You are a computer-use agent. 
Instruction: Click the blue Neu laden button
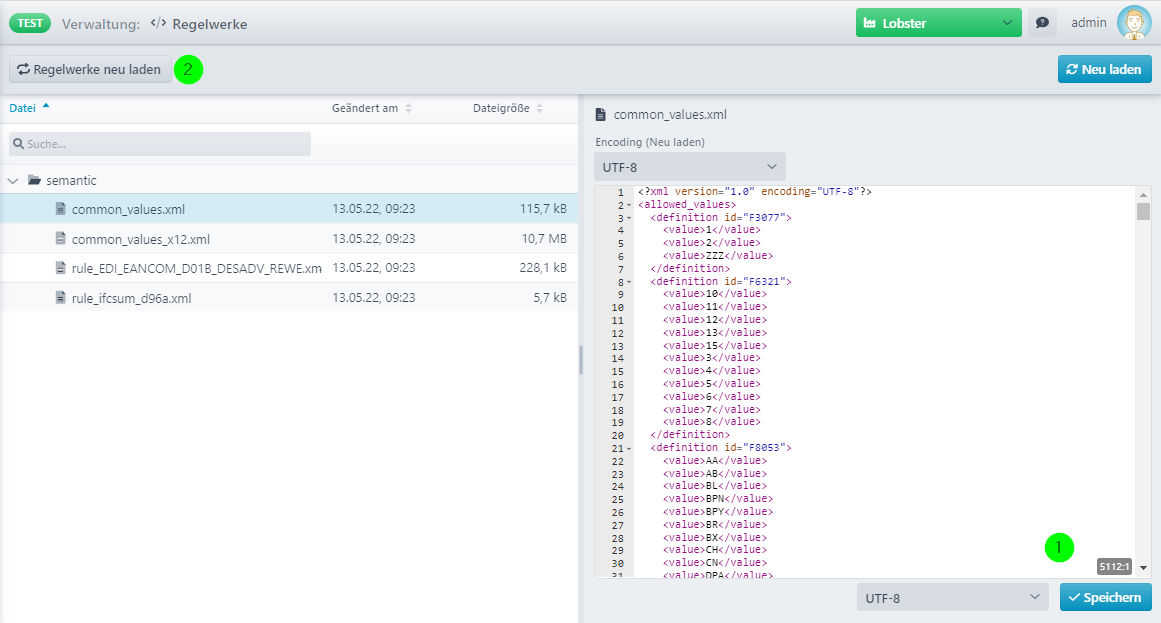tap(1105, 69)
